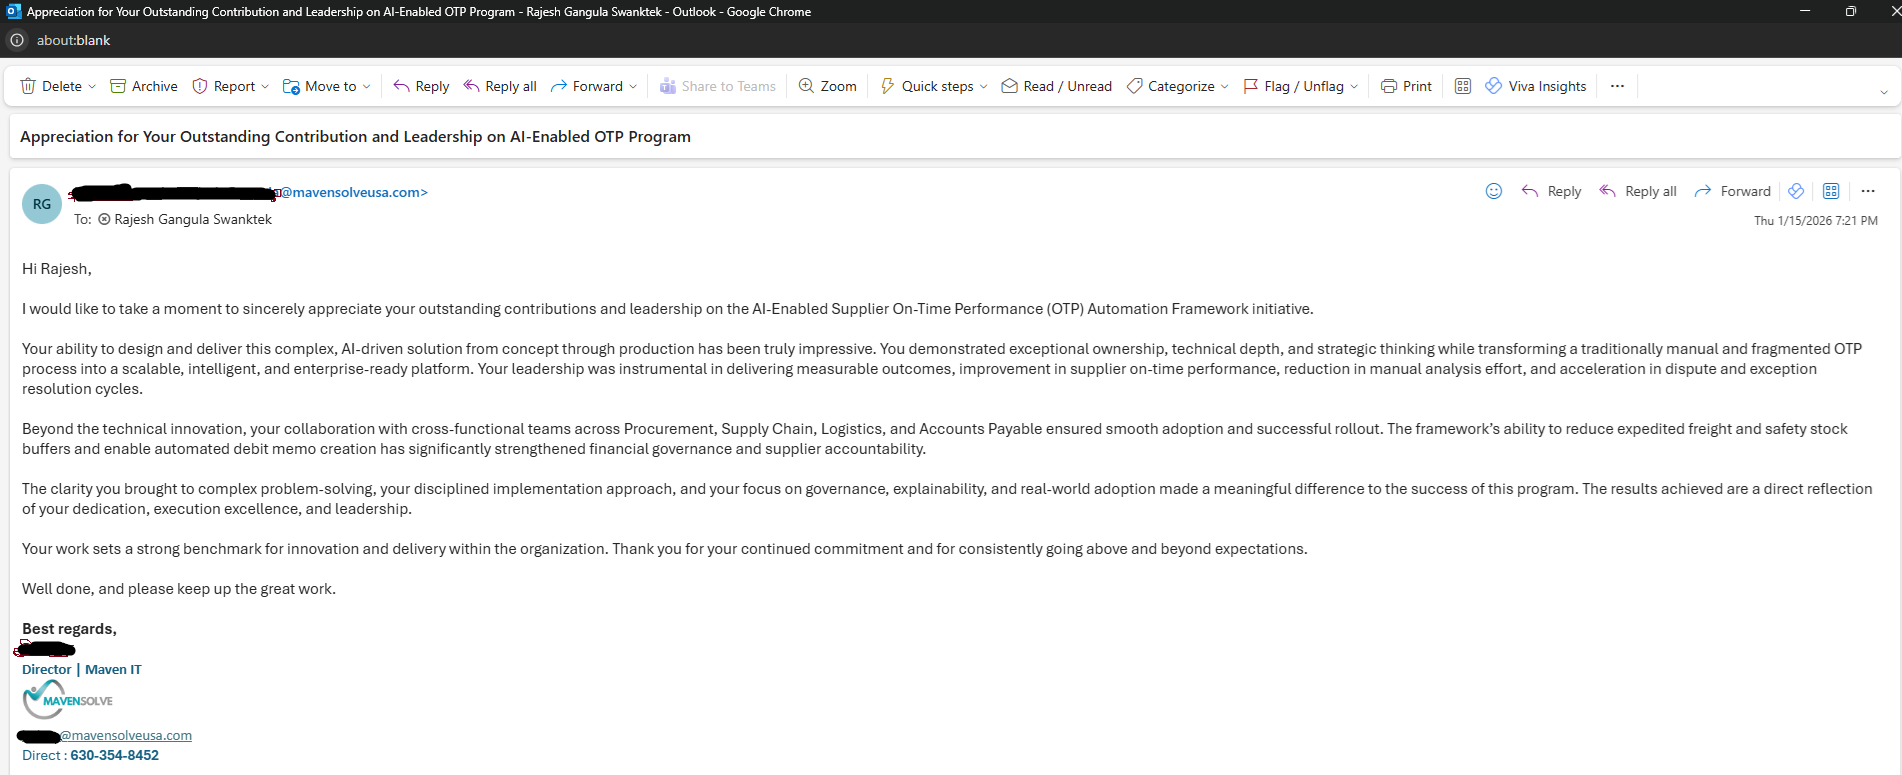Open message more actions ellipsis
1902x775 pixels.
pyautogui.click(x=1867, y=191)
